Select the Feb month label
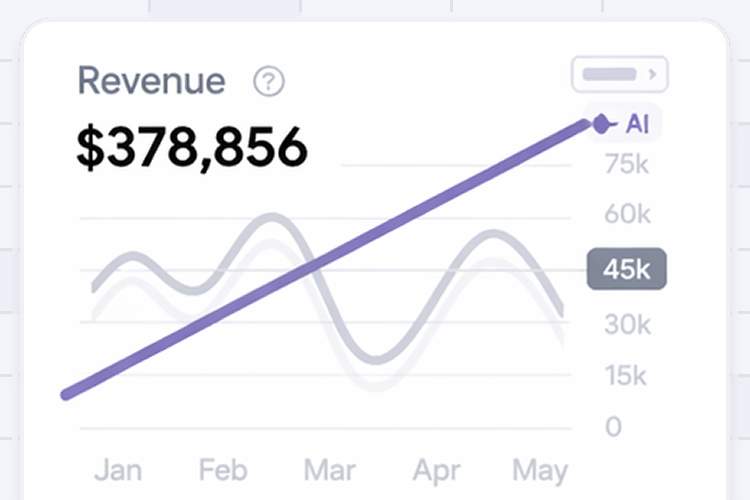 [x=223, y=469]
